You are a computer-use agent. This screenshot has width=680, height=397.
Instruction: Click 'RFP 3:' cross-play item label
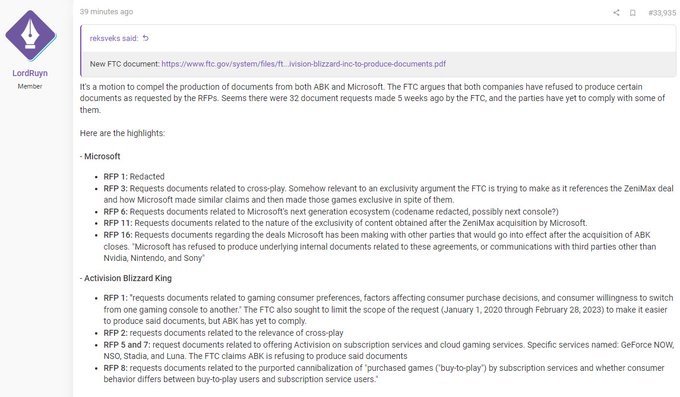pyautogui.click(x=115, y=188)
